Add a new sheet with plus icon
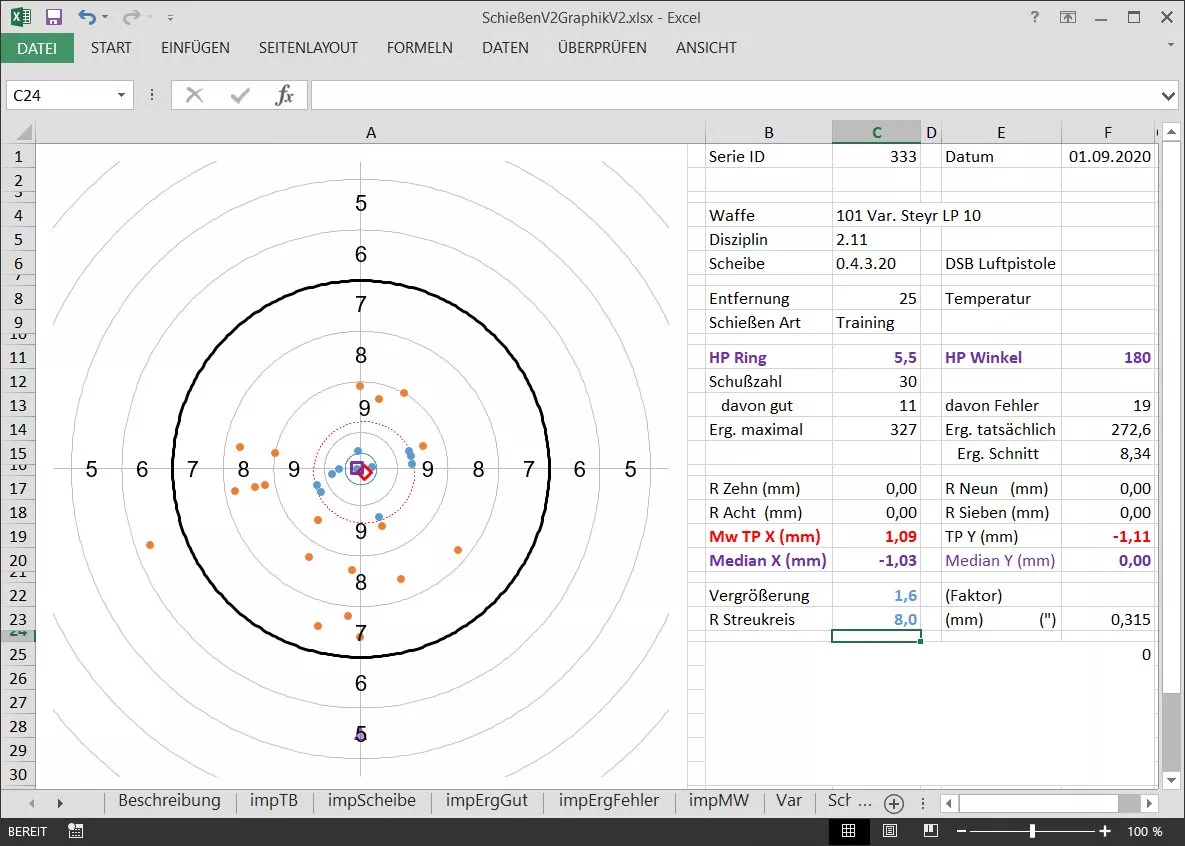1185x846 pixels. 894,803
